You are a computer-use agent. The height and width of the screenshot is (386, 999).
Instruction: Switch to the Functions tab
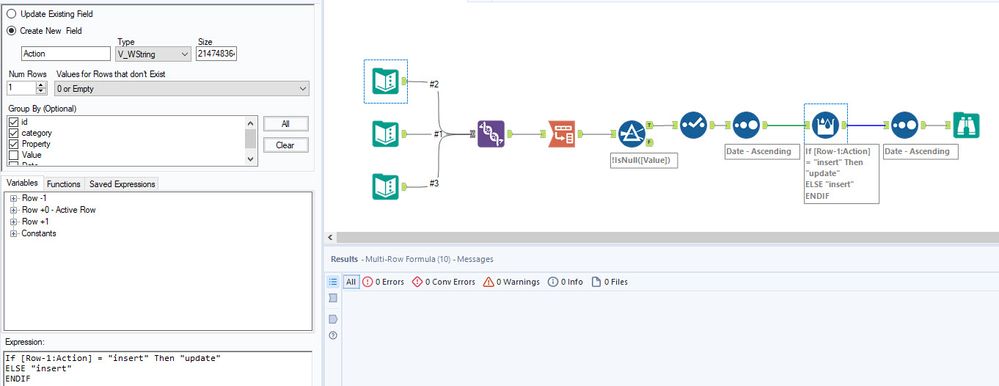[64, 183]
